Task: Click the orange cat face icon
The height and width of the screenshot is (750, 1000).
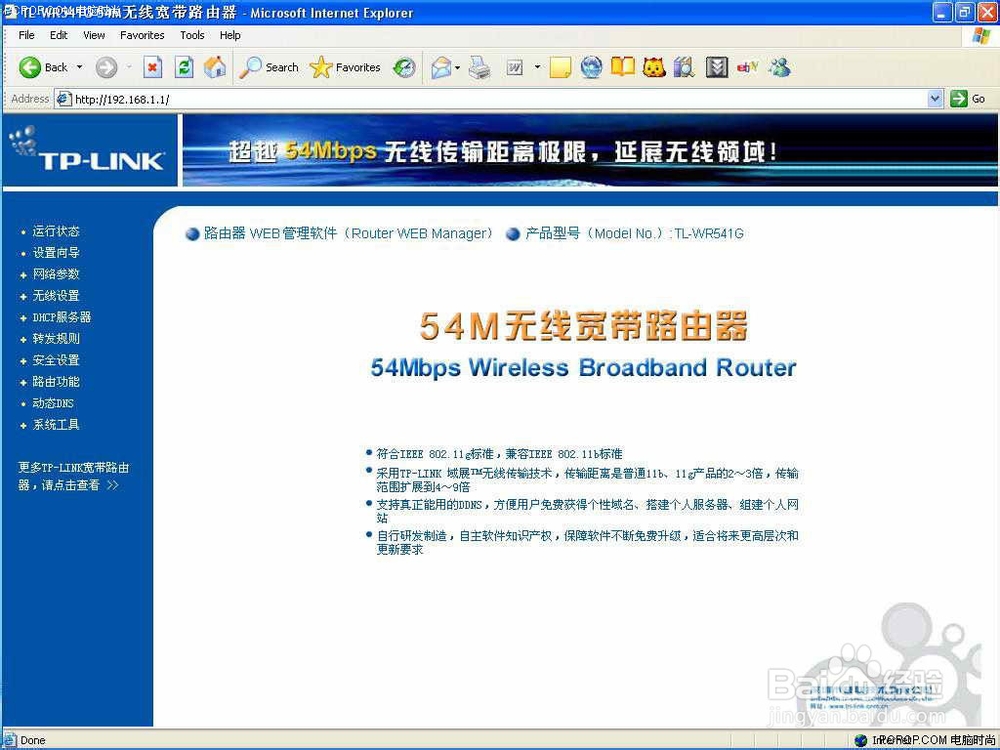Action: (x=654, y=67)
